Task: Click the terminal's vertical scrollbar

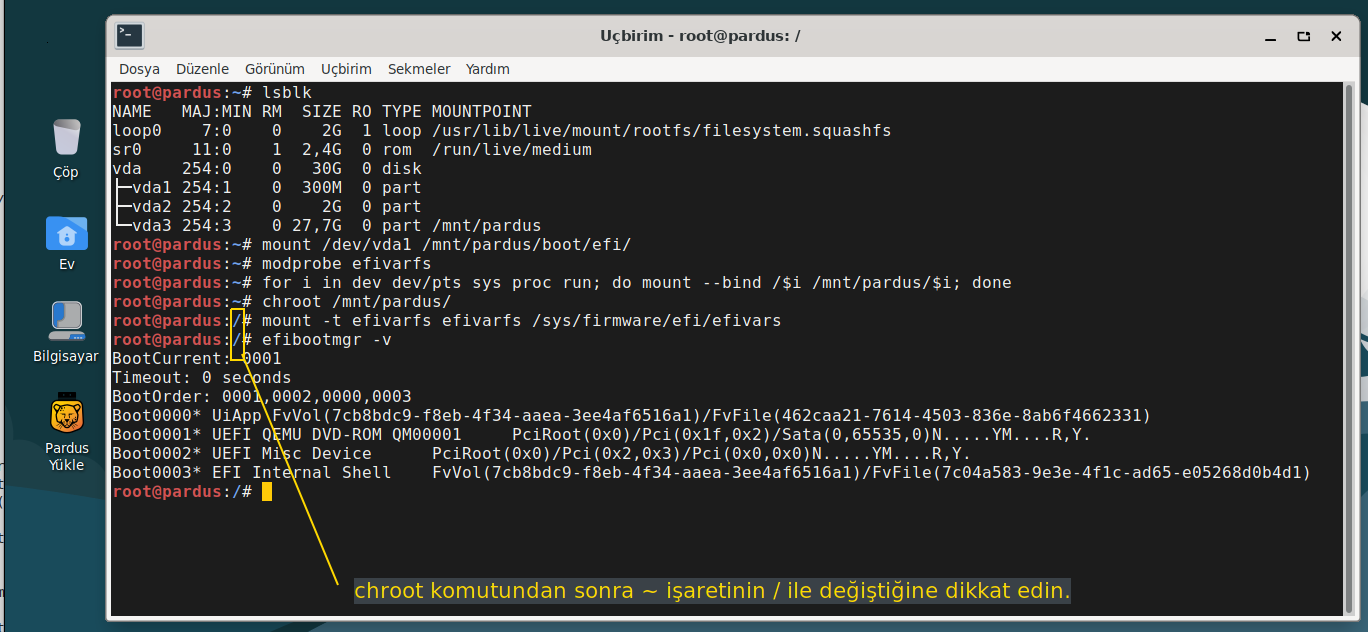Action: tap(1349, 348)
